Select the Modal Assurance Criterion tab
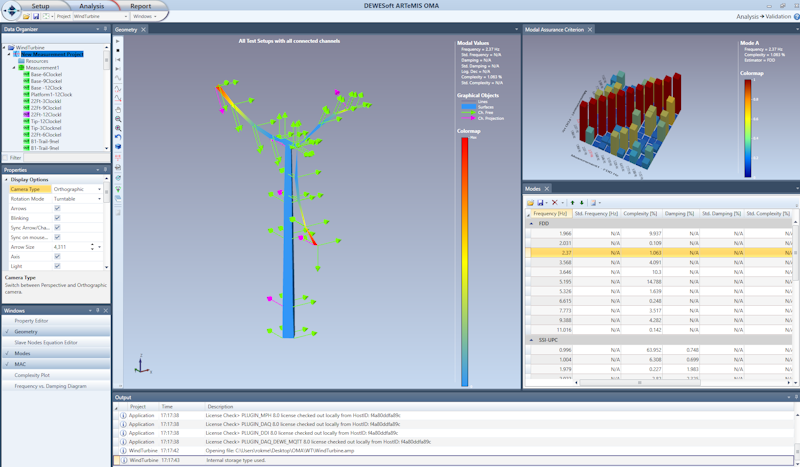The image size is (800, 467). click(x=554, y=30)
